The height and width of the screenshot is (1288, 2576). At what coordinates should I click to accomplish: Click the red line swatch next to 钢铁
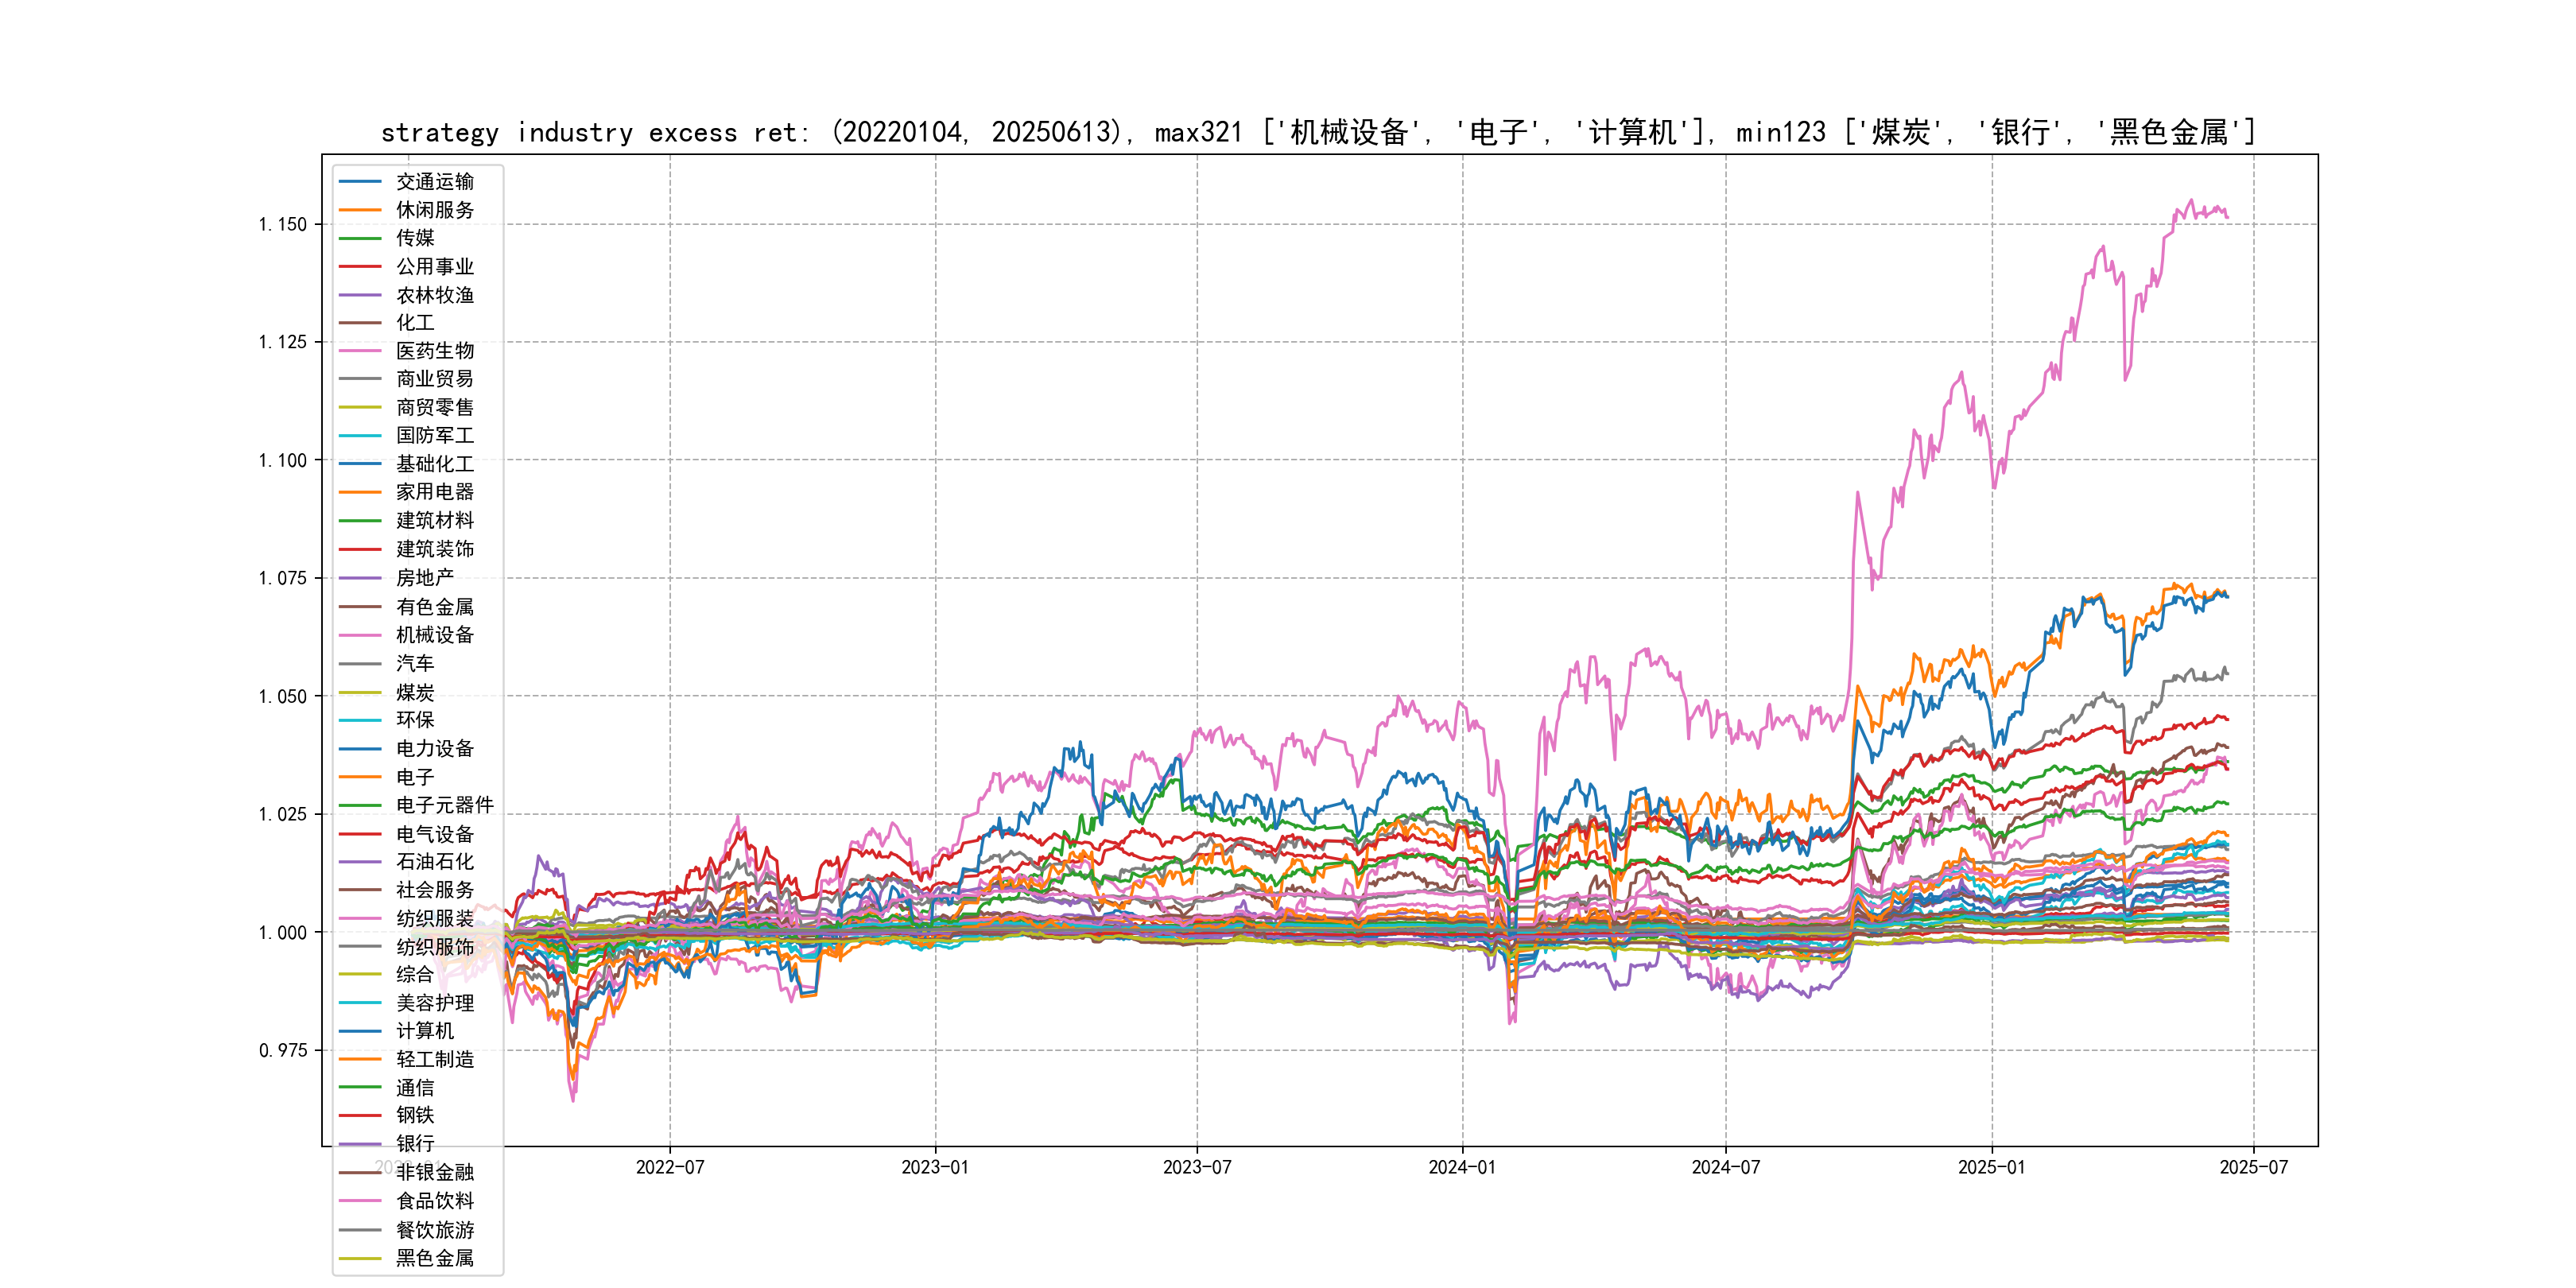coord(360,1115)
